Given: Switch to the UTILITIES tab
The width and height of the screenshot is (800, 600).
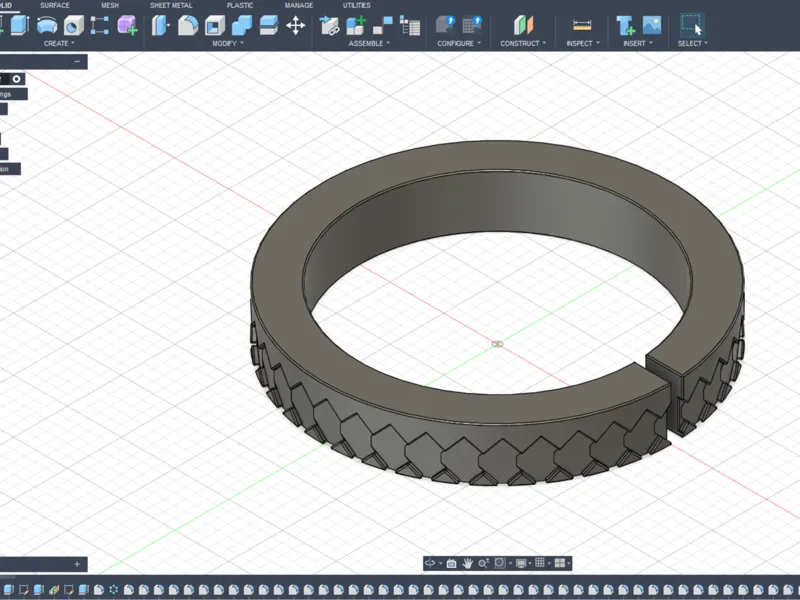Looking at the screenshot, I should pyautogui.click(x=357, y=5).
